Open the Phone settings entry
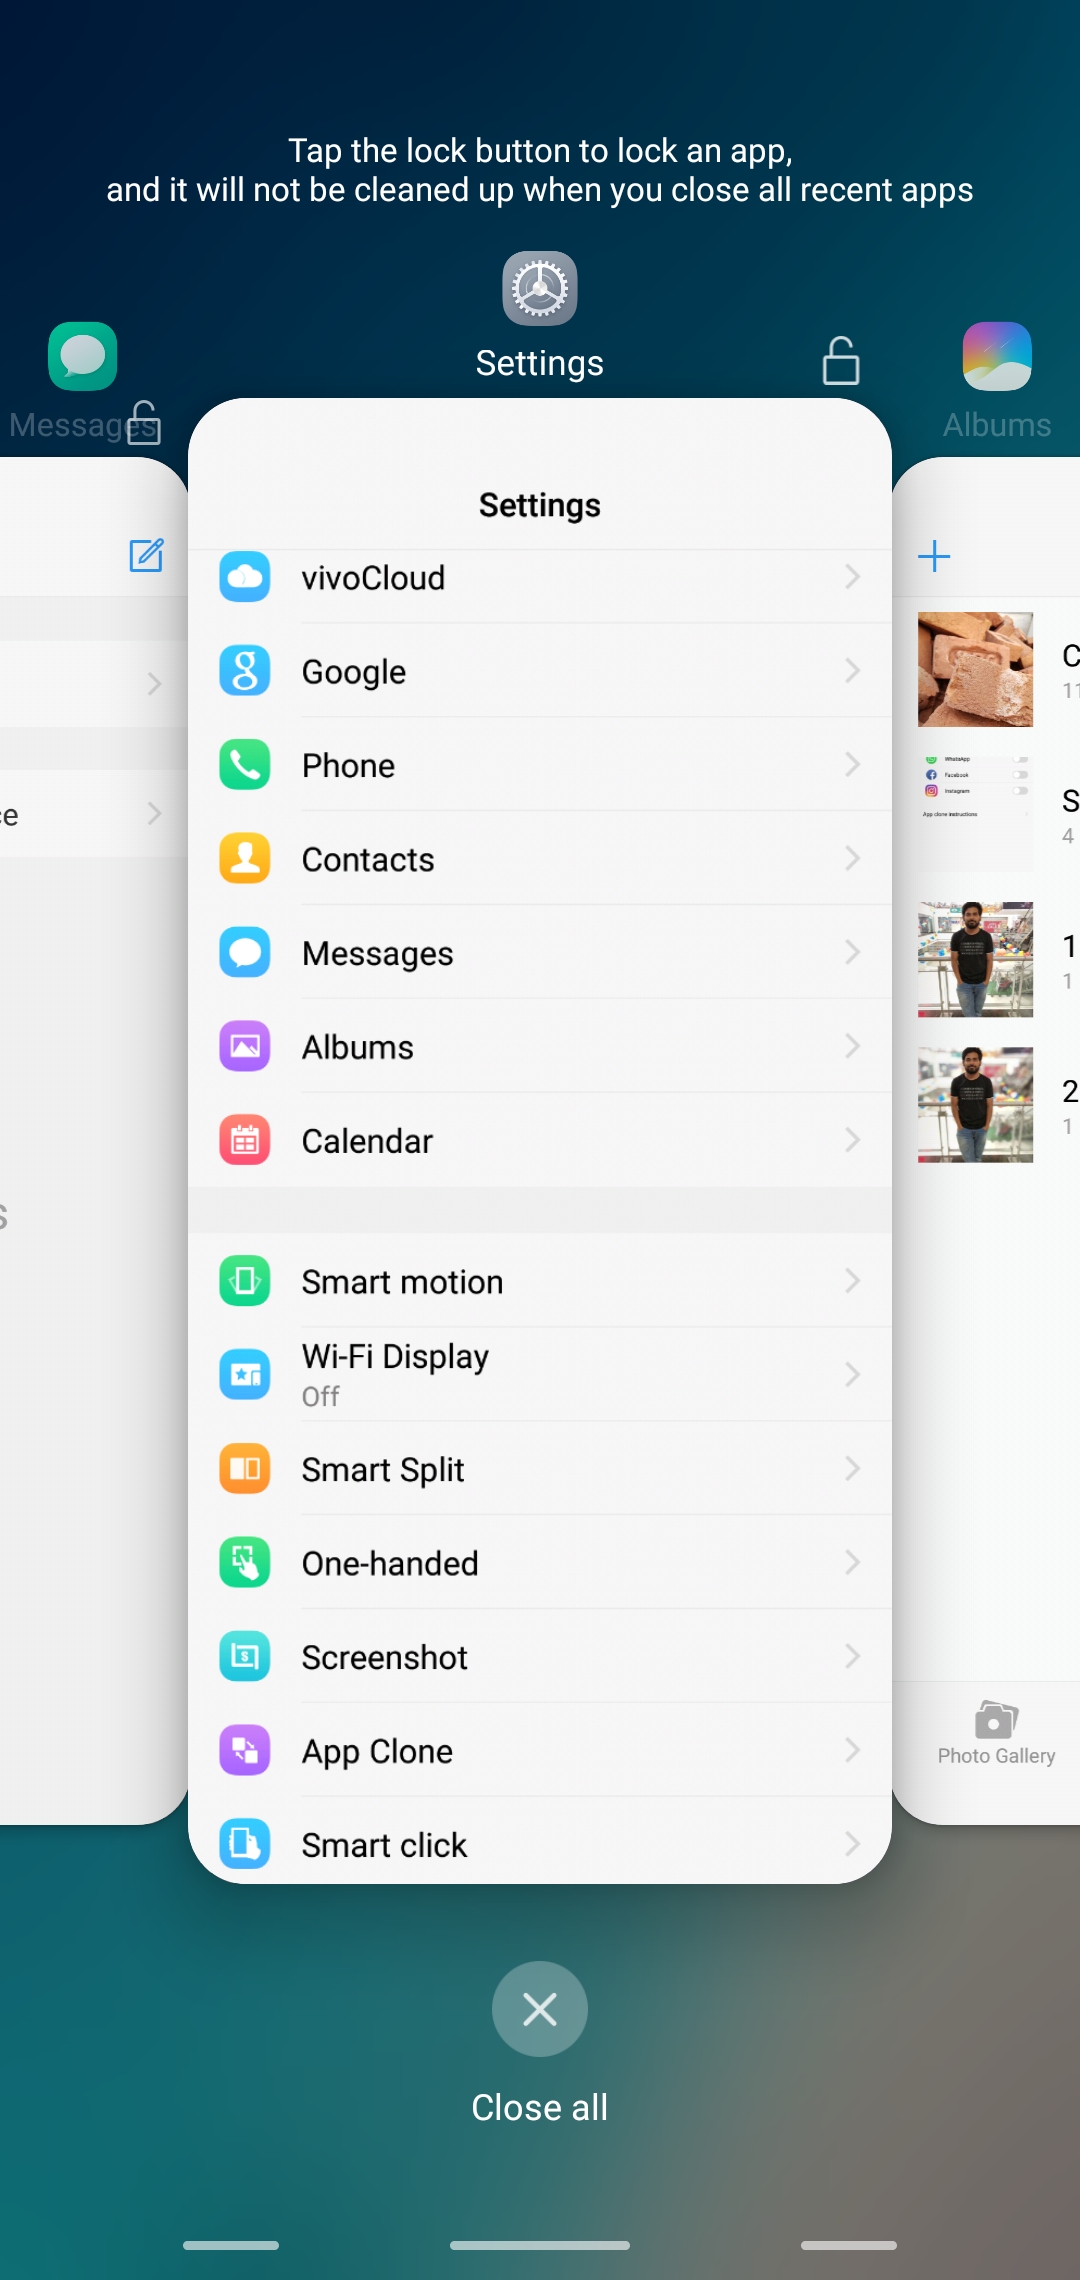This screenshot has width=1080, height=2280. (540, 765)
